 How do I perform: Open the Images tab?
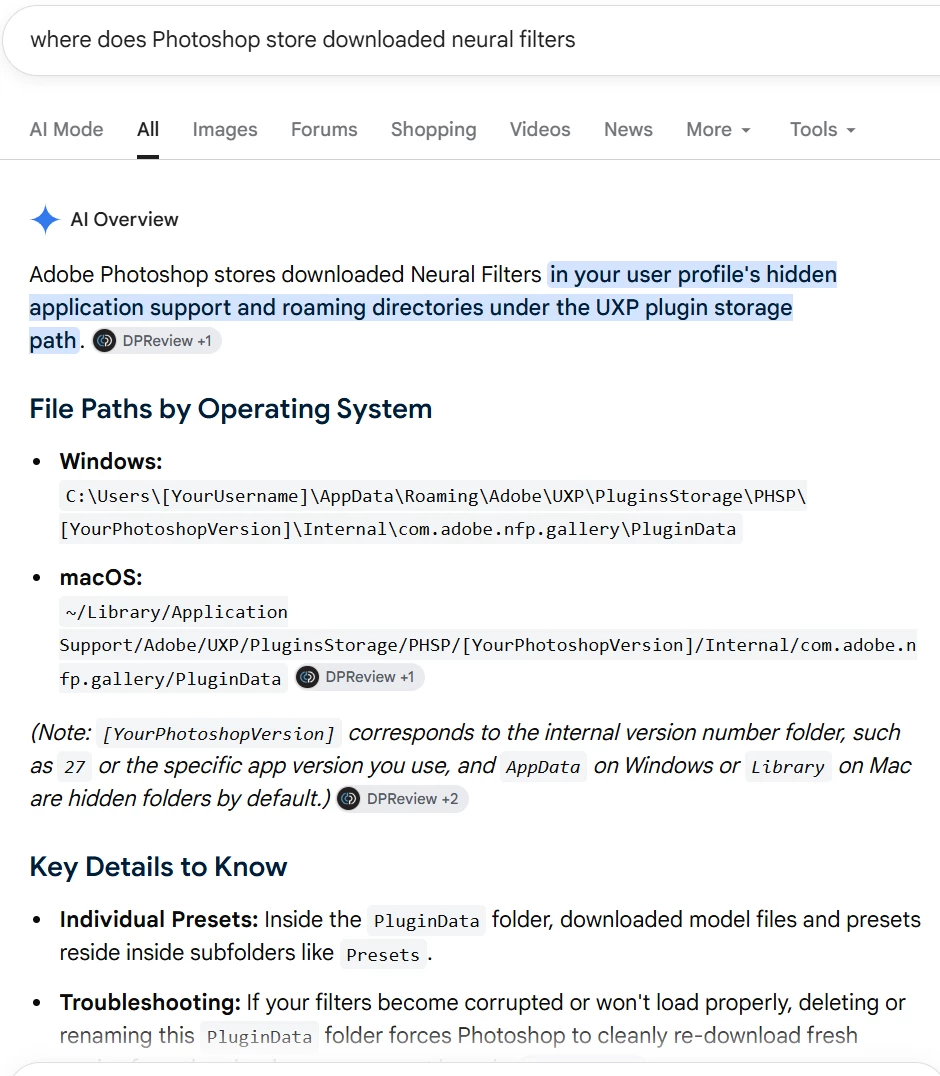point(225,130)
